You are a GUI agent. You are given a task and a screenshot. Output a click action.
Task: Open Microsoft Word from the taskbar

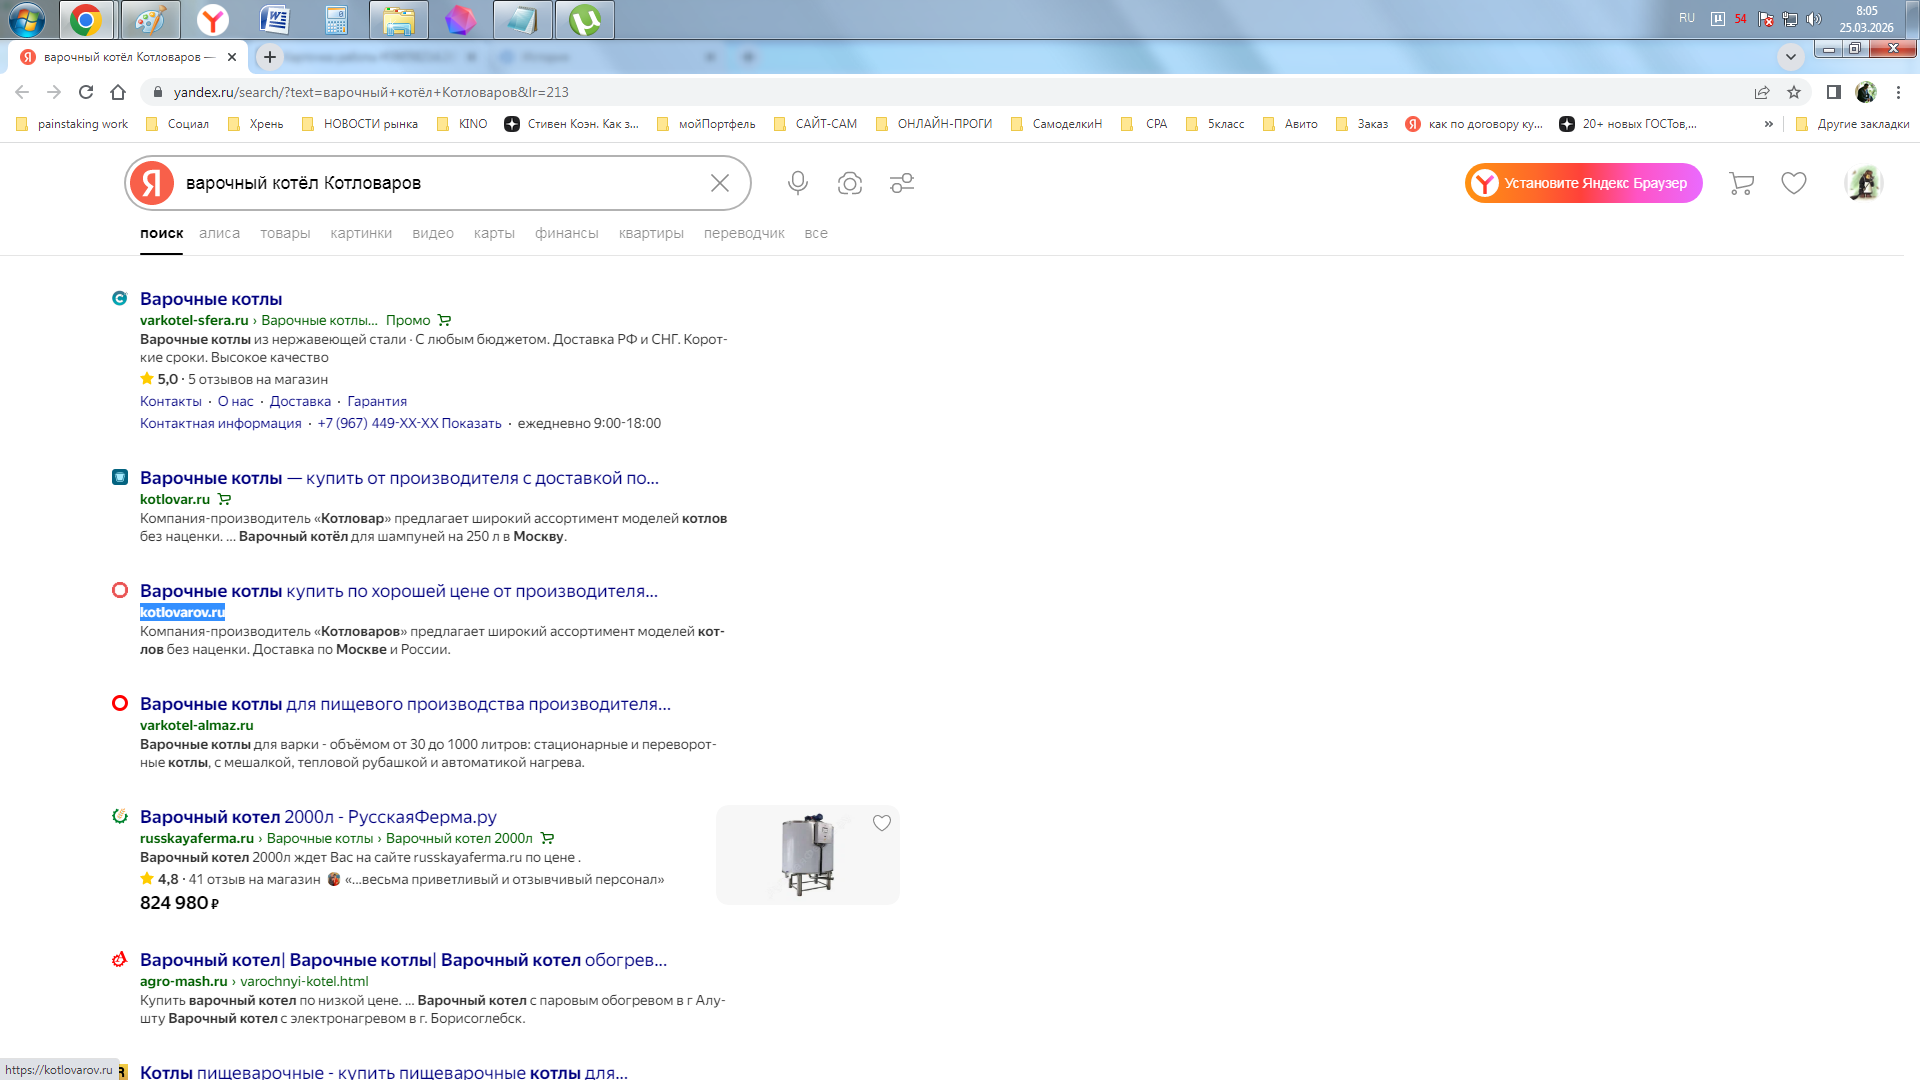coord(274,19)
